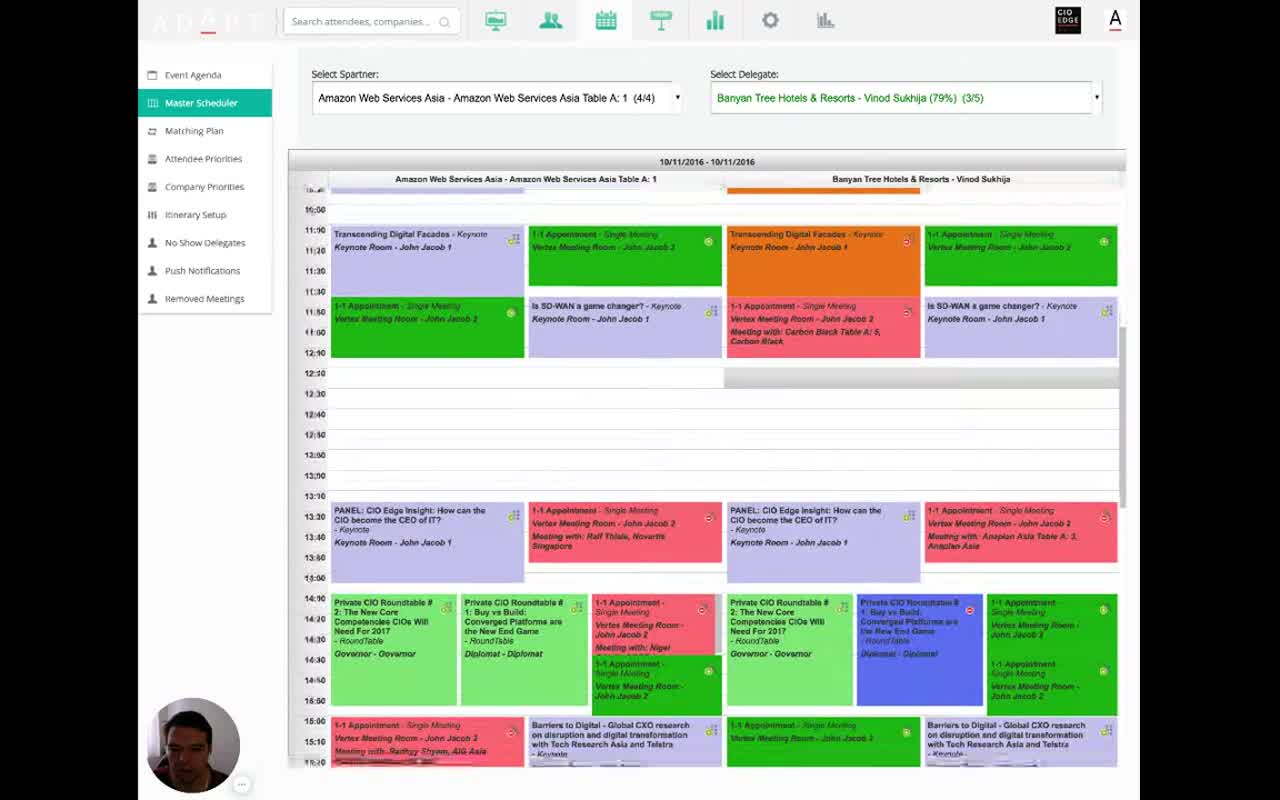Click remove icon on blue Private CIO Roundtable block
Screen dimensions: 1280x800
pyautogui.click(x=969, y=610)
